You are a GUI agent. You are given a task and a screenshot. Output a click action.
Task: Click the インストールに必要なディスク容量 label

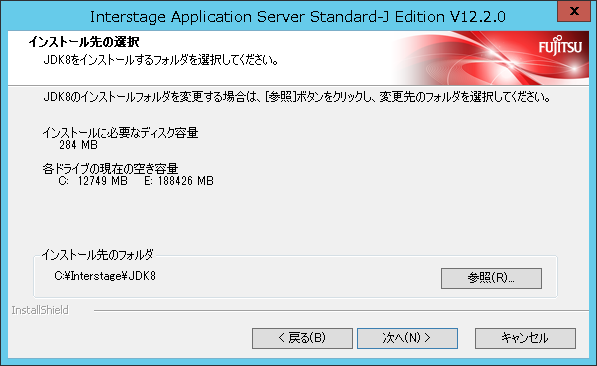click(120, 133)
